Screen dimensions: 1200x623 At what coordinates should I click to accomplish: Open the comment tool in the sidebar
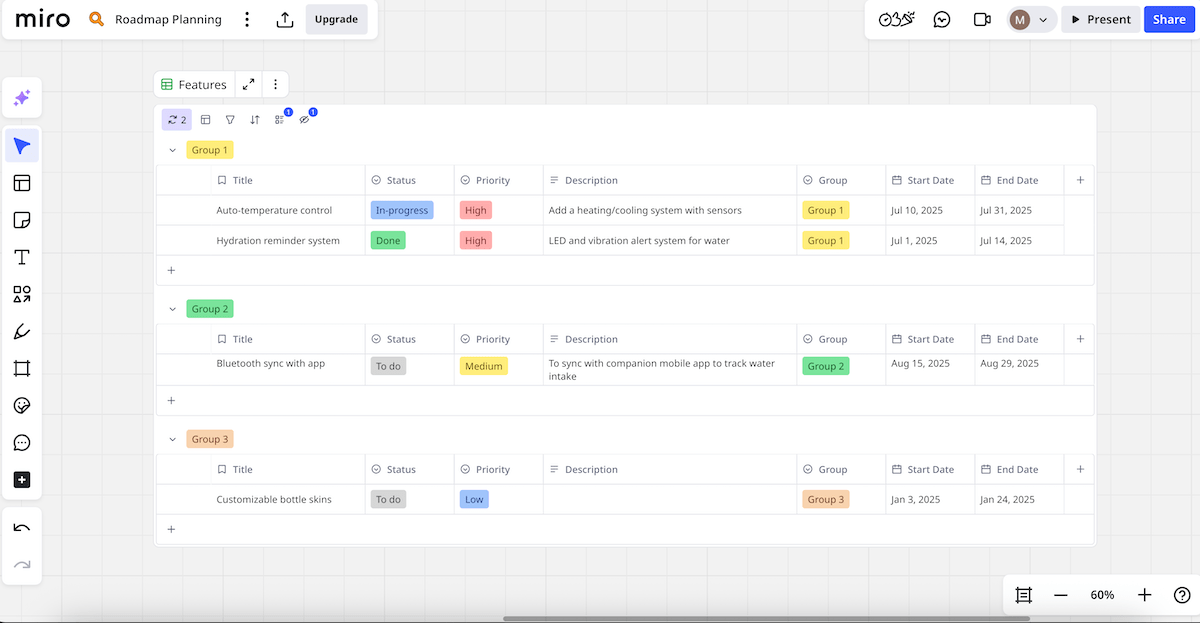click(x=22, y=443)
